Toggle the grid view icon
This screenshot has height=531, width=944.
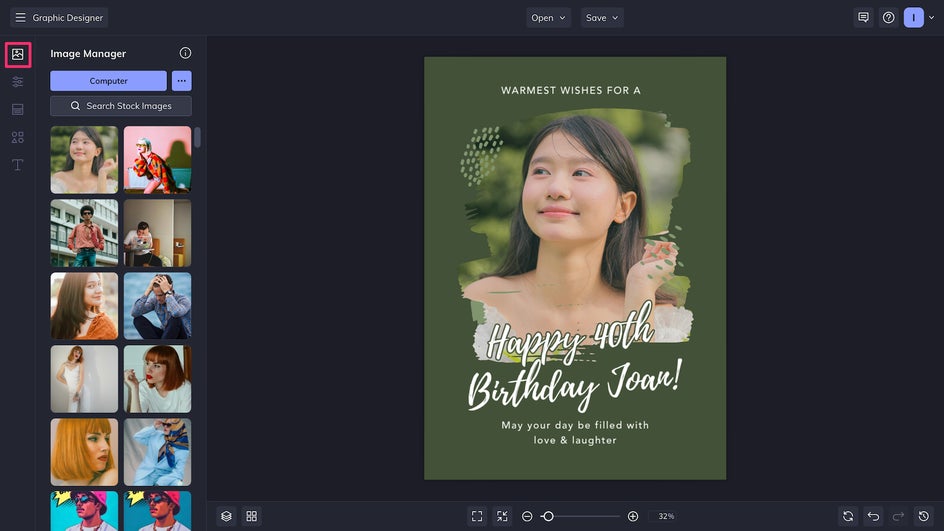[x=252, y=516]
